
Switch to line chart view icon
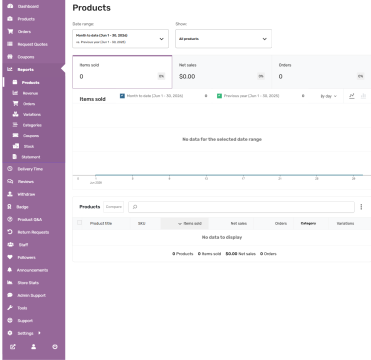click(x=352, y=96)
